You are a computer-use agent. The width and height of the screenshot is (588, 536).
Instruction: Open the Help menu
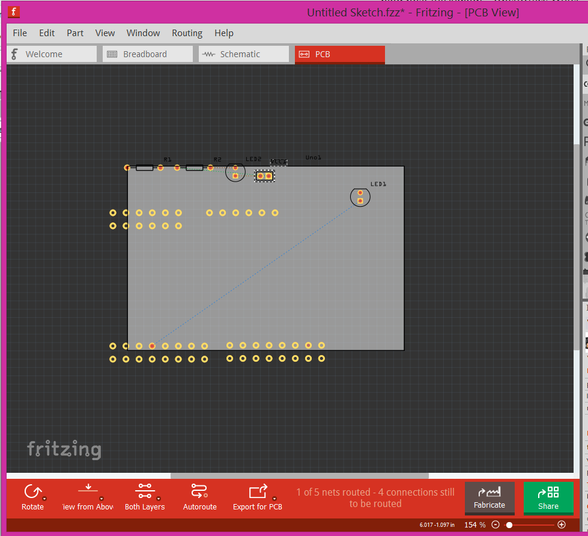point(224,33)
